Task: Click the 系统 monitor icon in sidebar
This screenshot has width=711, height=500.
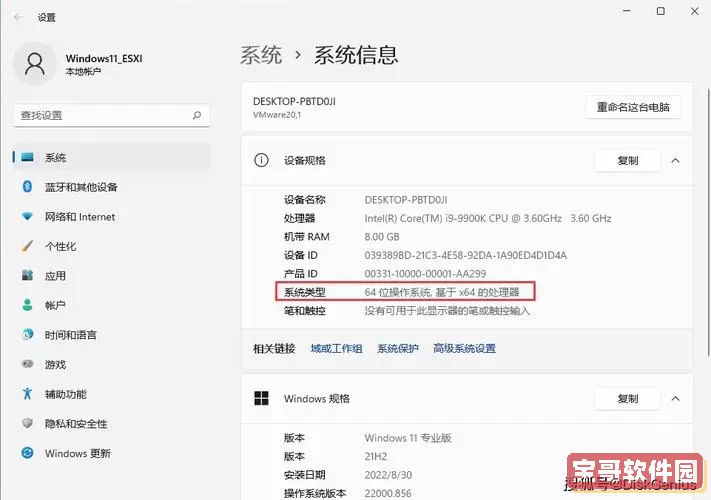Action: (27, 157)
